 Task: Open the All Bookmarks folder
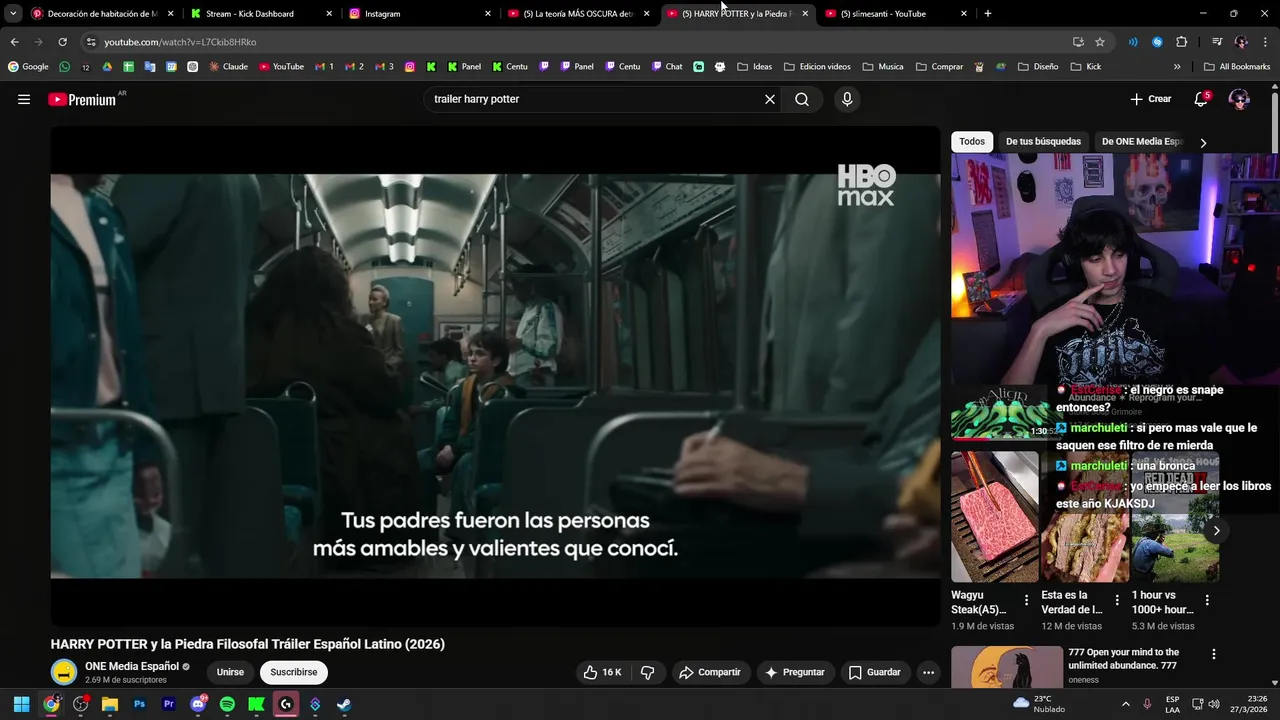pyautogui.click(x=1237, y=67)
